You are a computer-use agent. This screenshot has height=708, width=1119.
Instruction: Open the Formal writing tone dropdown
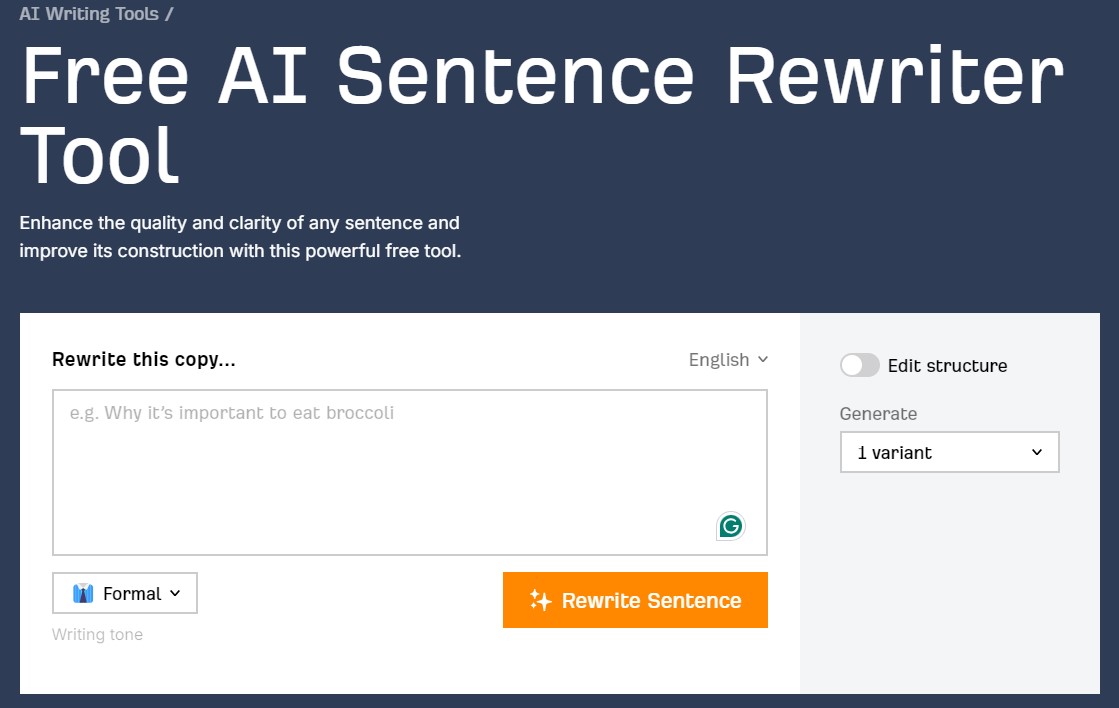124,592
